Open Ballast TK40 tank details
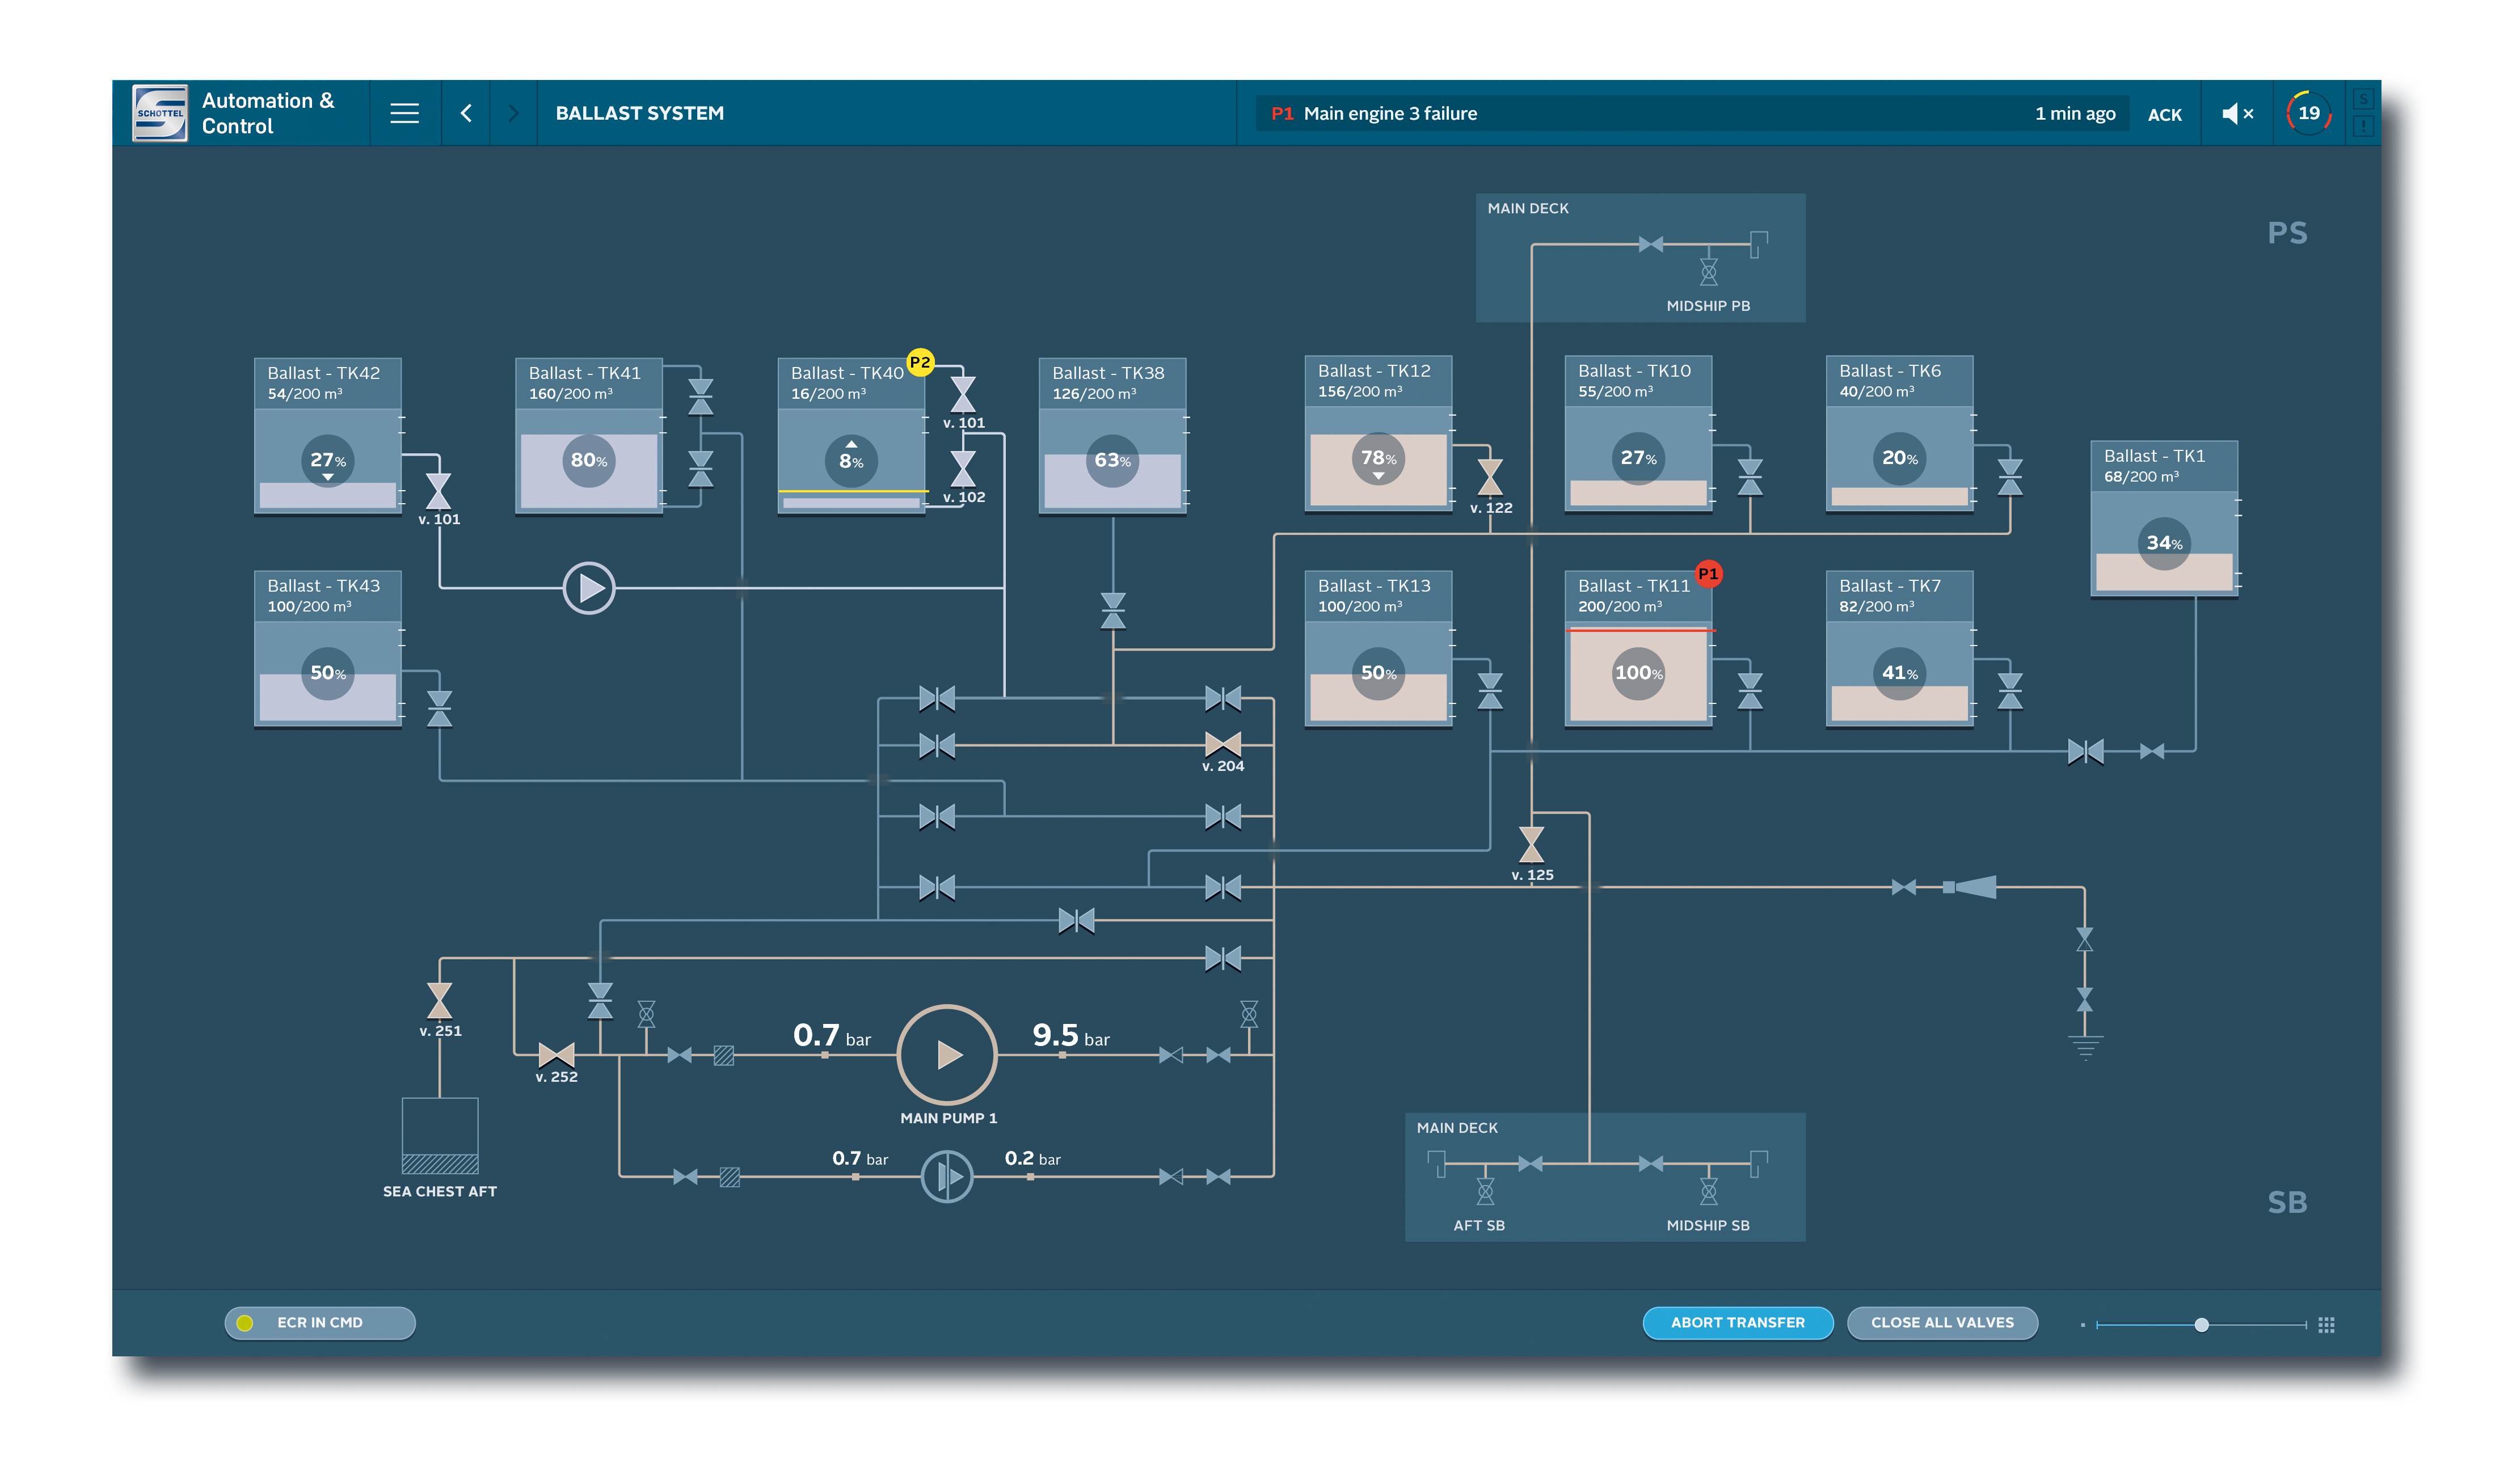Image resolution: width=2508 pixels, height=1484 pixels. point(851,436)
